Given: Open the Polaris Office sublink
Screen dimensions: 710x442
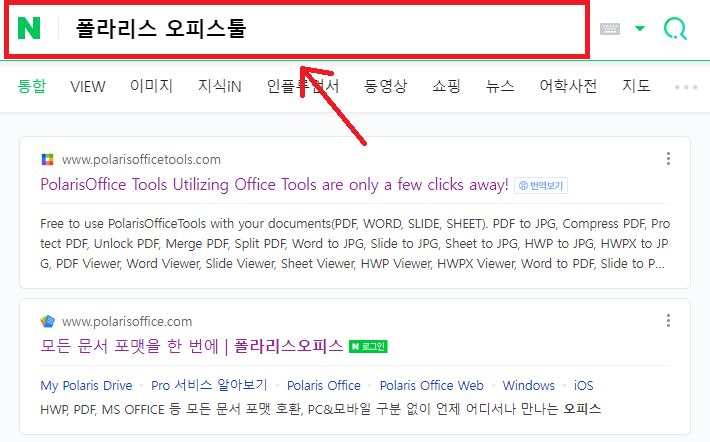Looking at the screenshot, I should tap(324, 385).
